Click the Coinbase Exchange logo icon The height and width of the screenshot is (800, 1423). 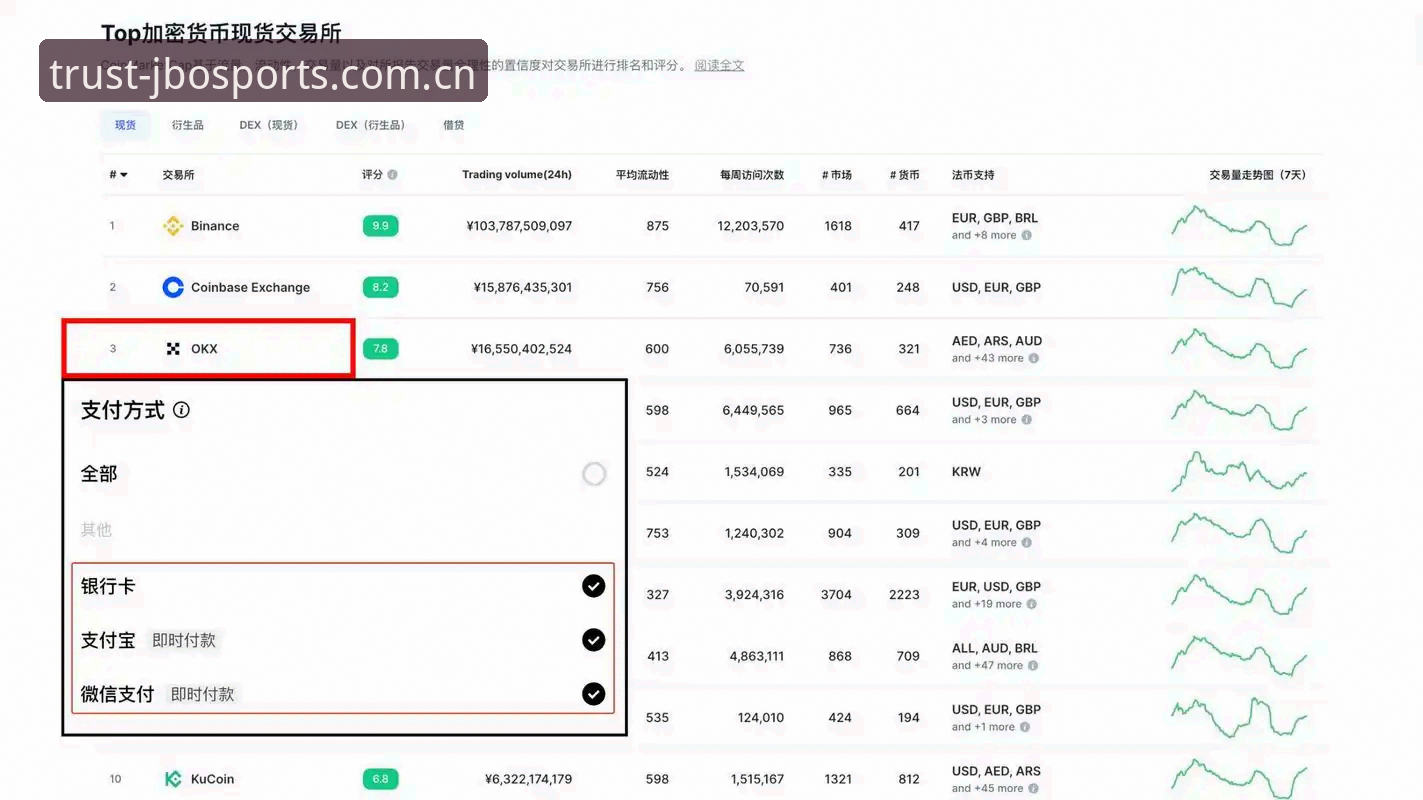(x=173, y=287)
